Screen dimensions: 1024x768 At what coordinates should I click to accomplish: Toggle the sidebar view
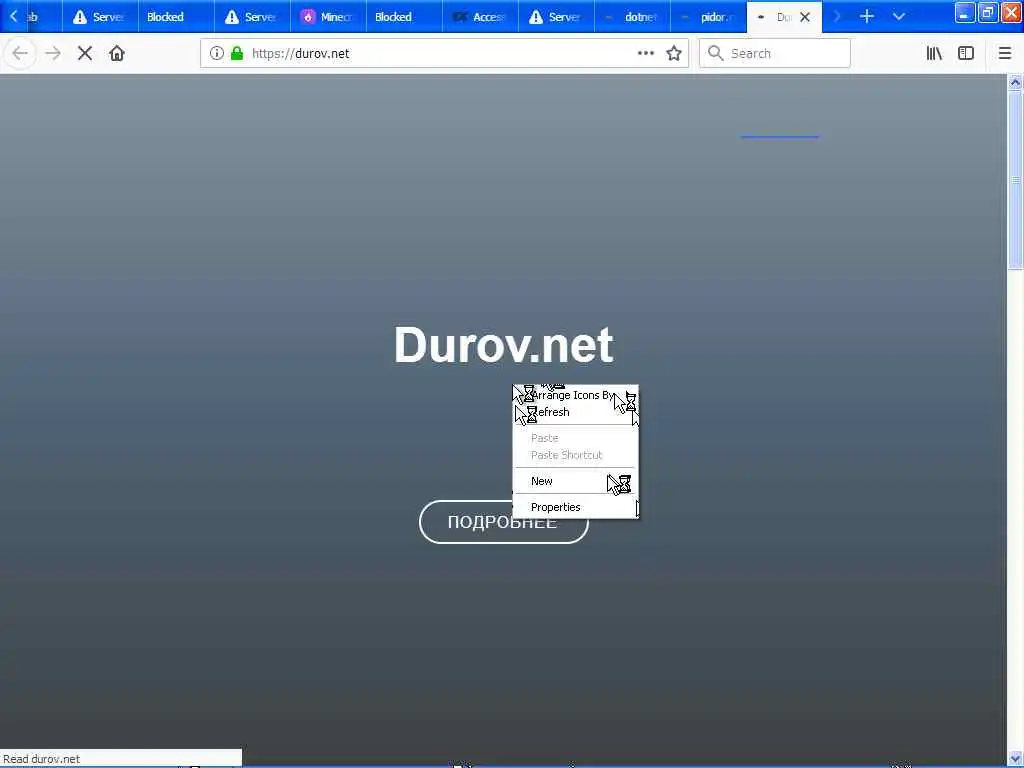tap(966, 53)
